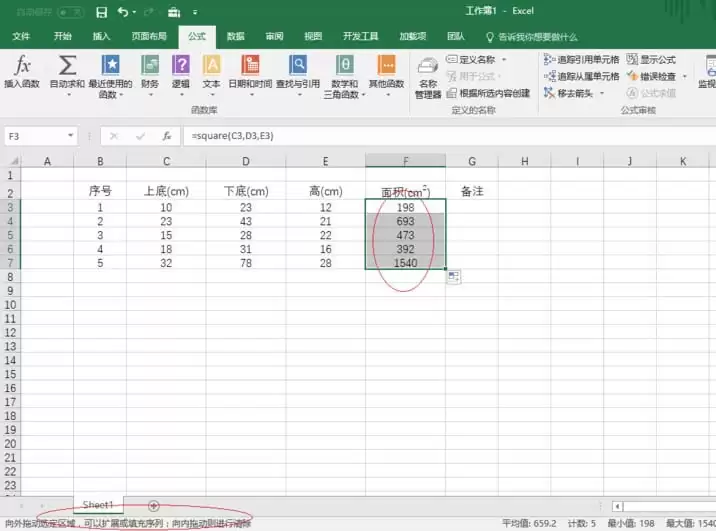This screenshot has width=716, height=531.
Task: Click the Save disk icon in title bar
Action: (101, 12)
